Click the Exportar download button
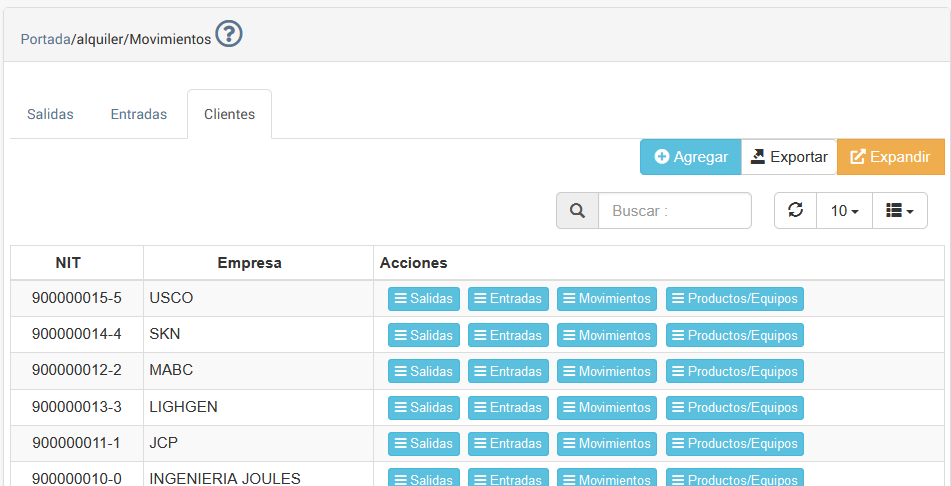Image resolution: width=951 pixels, height=486 pixels. coord(789,157)
